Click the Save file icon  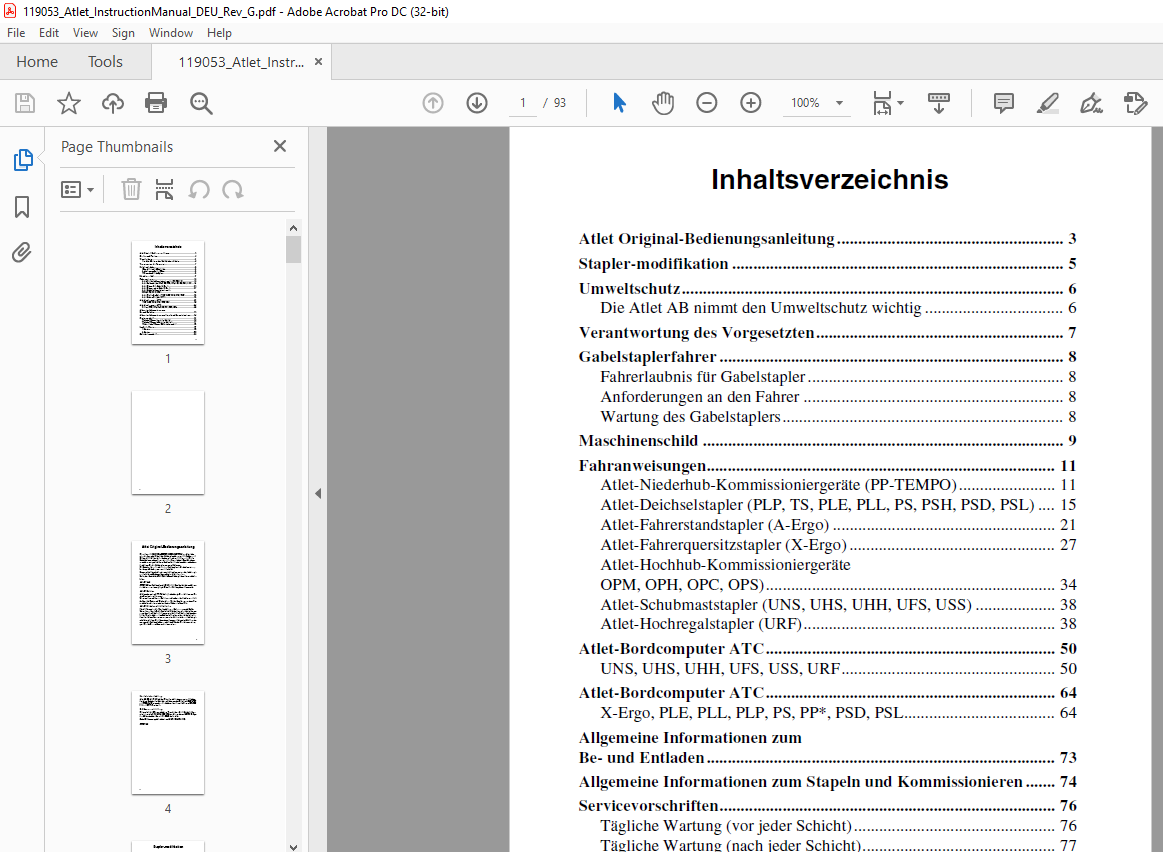pyautogui.click(x=25, y=103)
